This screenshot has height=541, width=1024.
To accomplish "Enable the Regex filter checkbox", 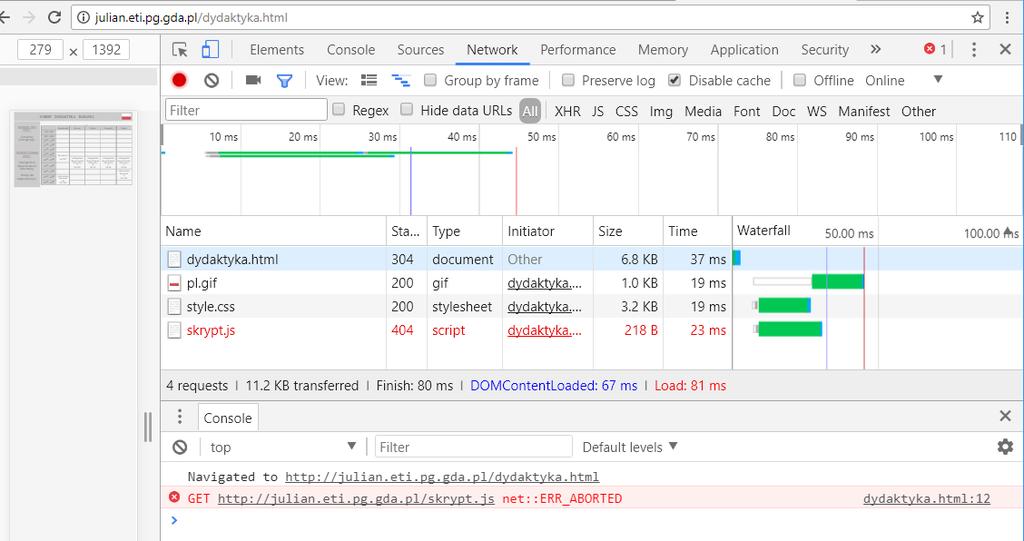I will click(x=338, y=109).
